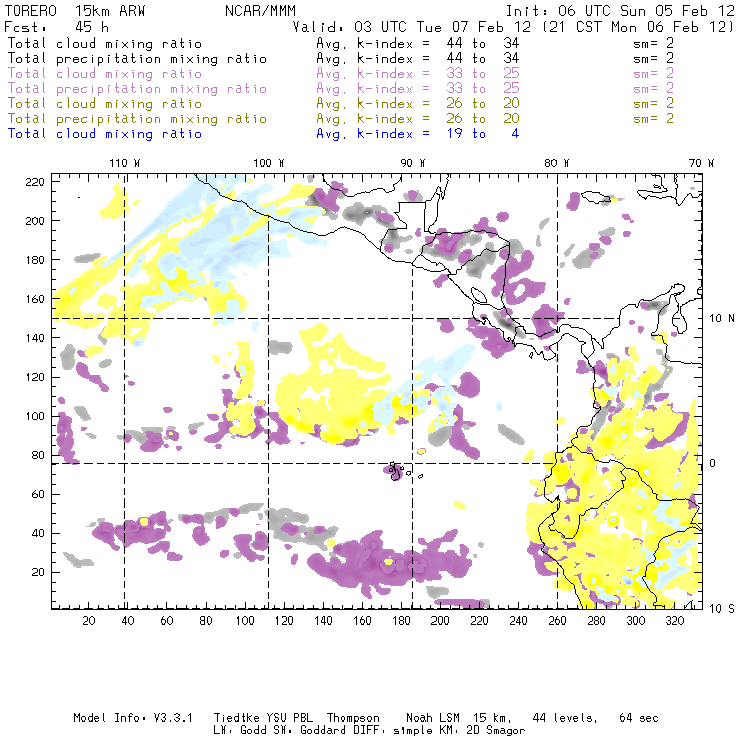
Task: Select the "10 S" latitude label
Action: (722, 609)
